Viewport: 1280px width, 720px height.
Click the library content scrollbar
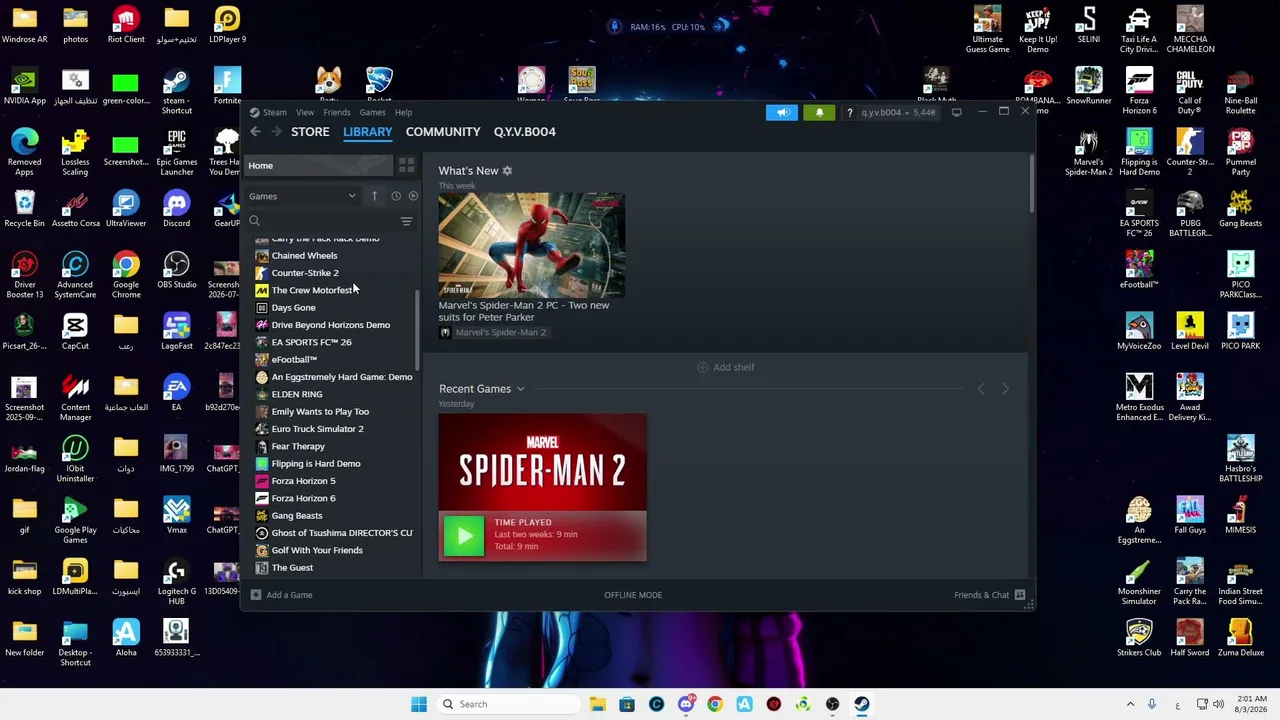[x=1031, y=183]
